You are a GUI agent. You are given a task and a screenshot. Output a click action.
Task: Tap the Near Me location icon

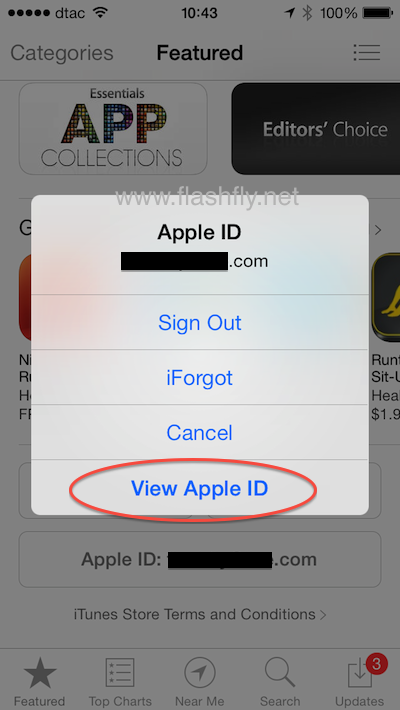(200, 673)
